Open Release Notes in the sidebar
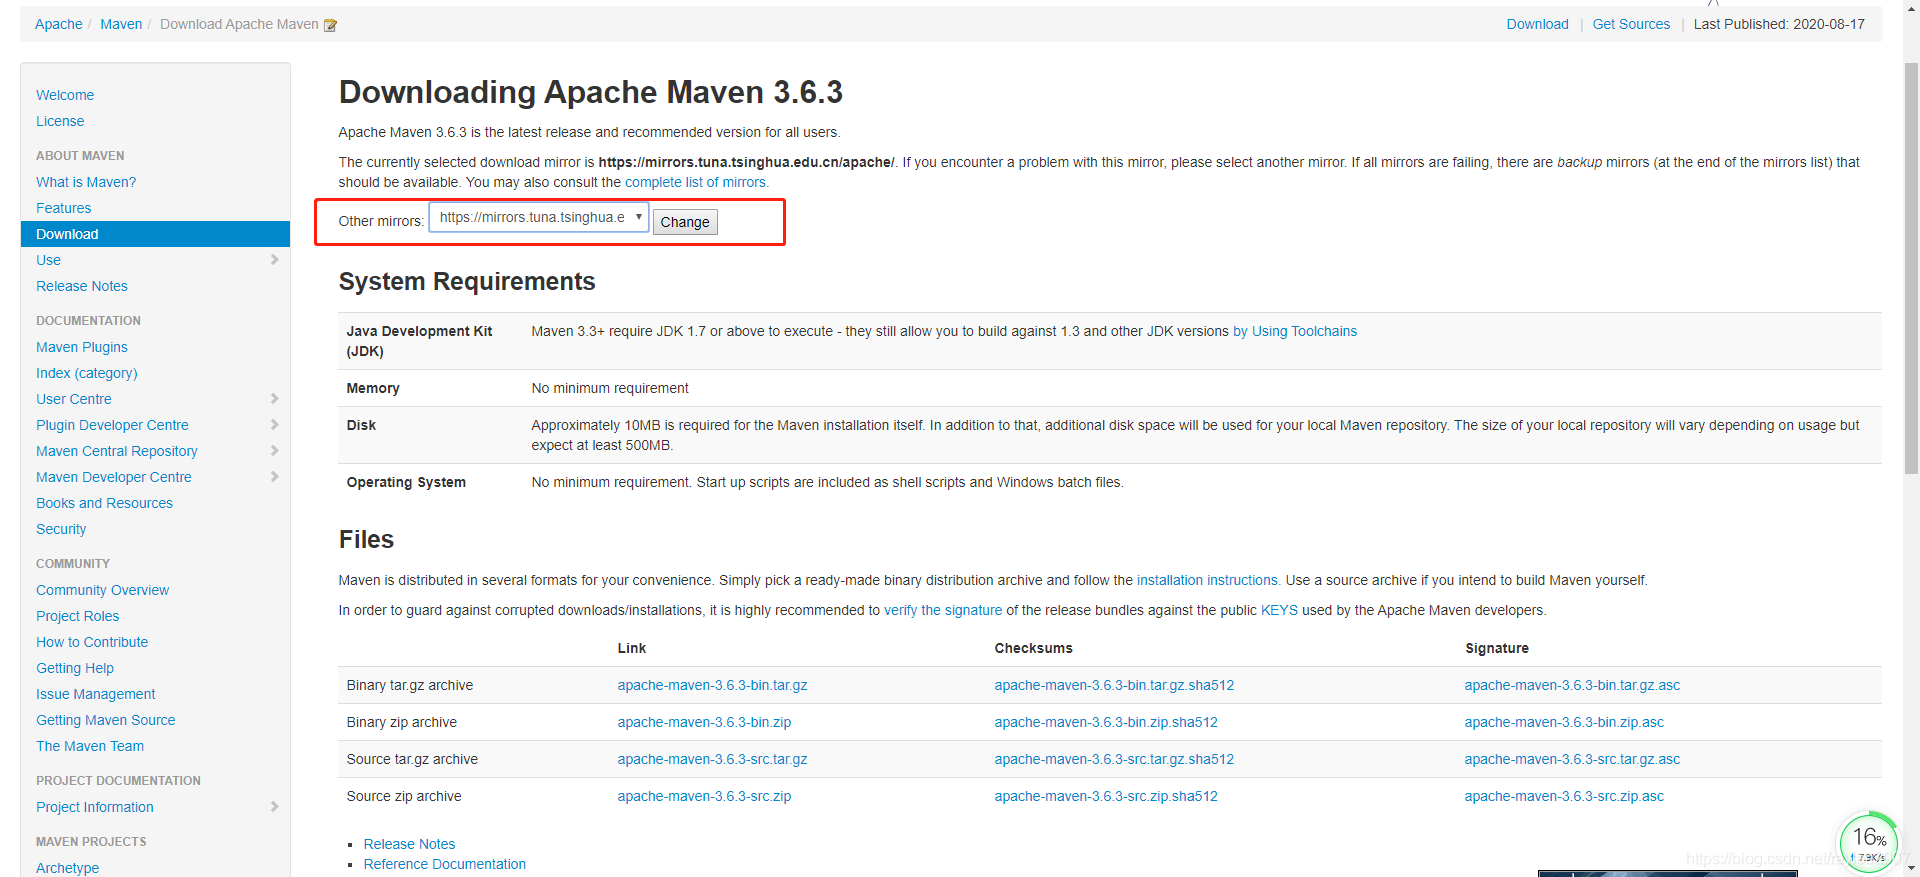Viewport: 1920px width, 877px height. [x=82, y=286]
